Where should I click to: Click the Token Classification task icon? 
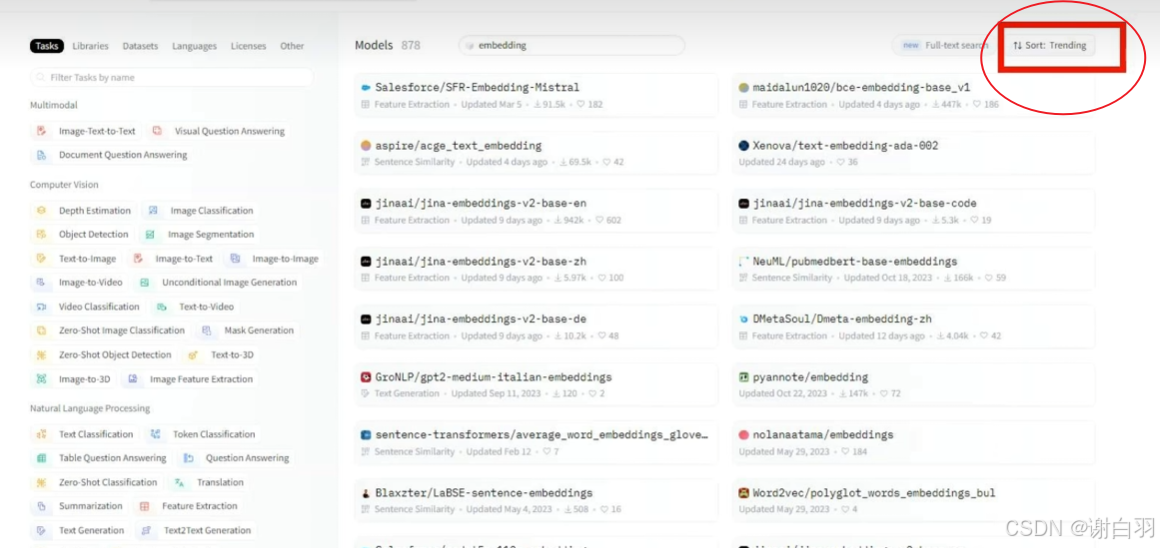coord(155,434)
